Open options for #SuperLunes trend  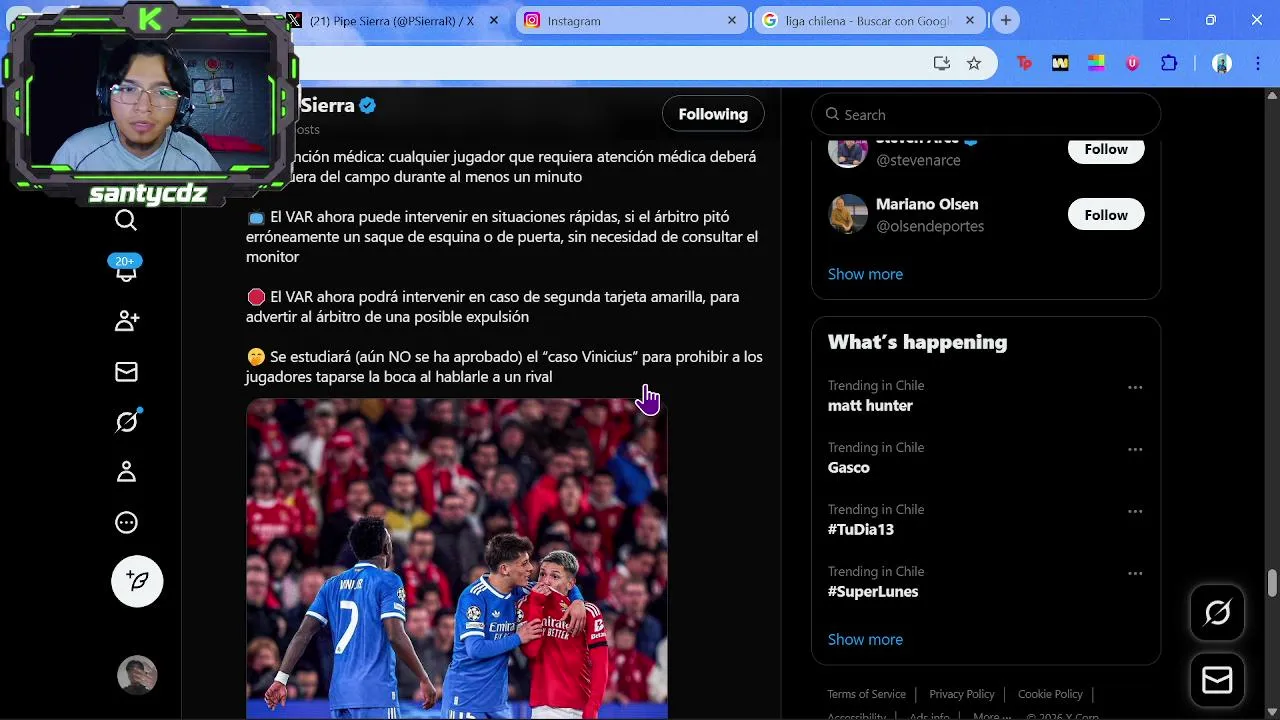[1135, 573]
